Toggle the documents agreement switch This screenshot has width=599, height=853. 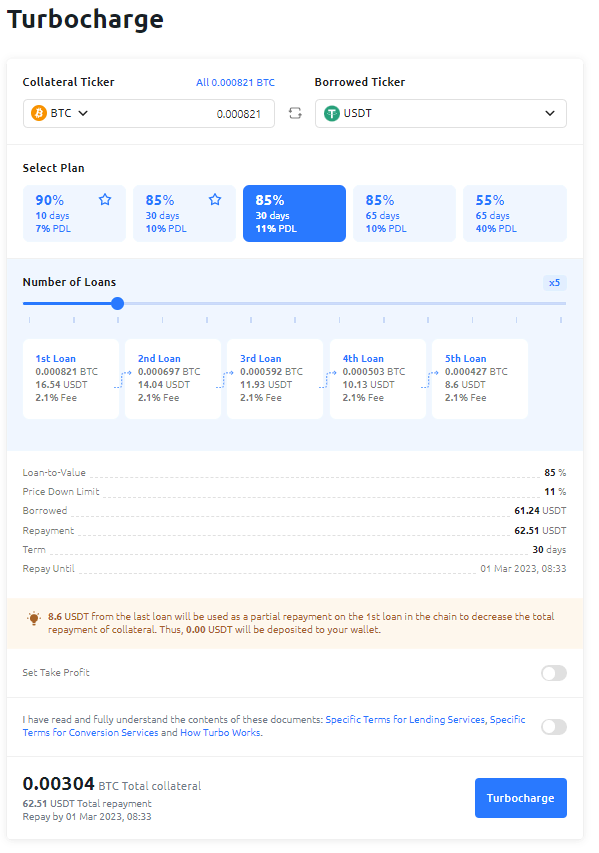pyautogui.click(x=554, y=727)
